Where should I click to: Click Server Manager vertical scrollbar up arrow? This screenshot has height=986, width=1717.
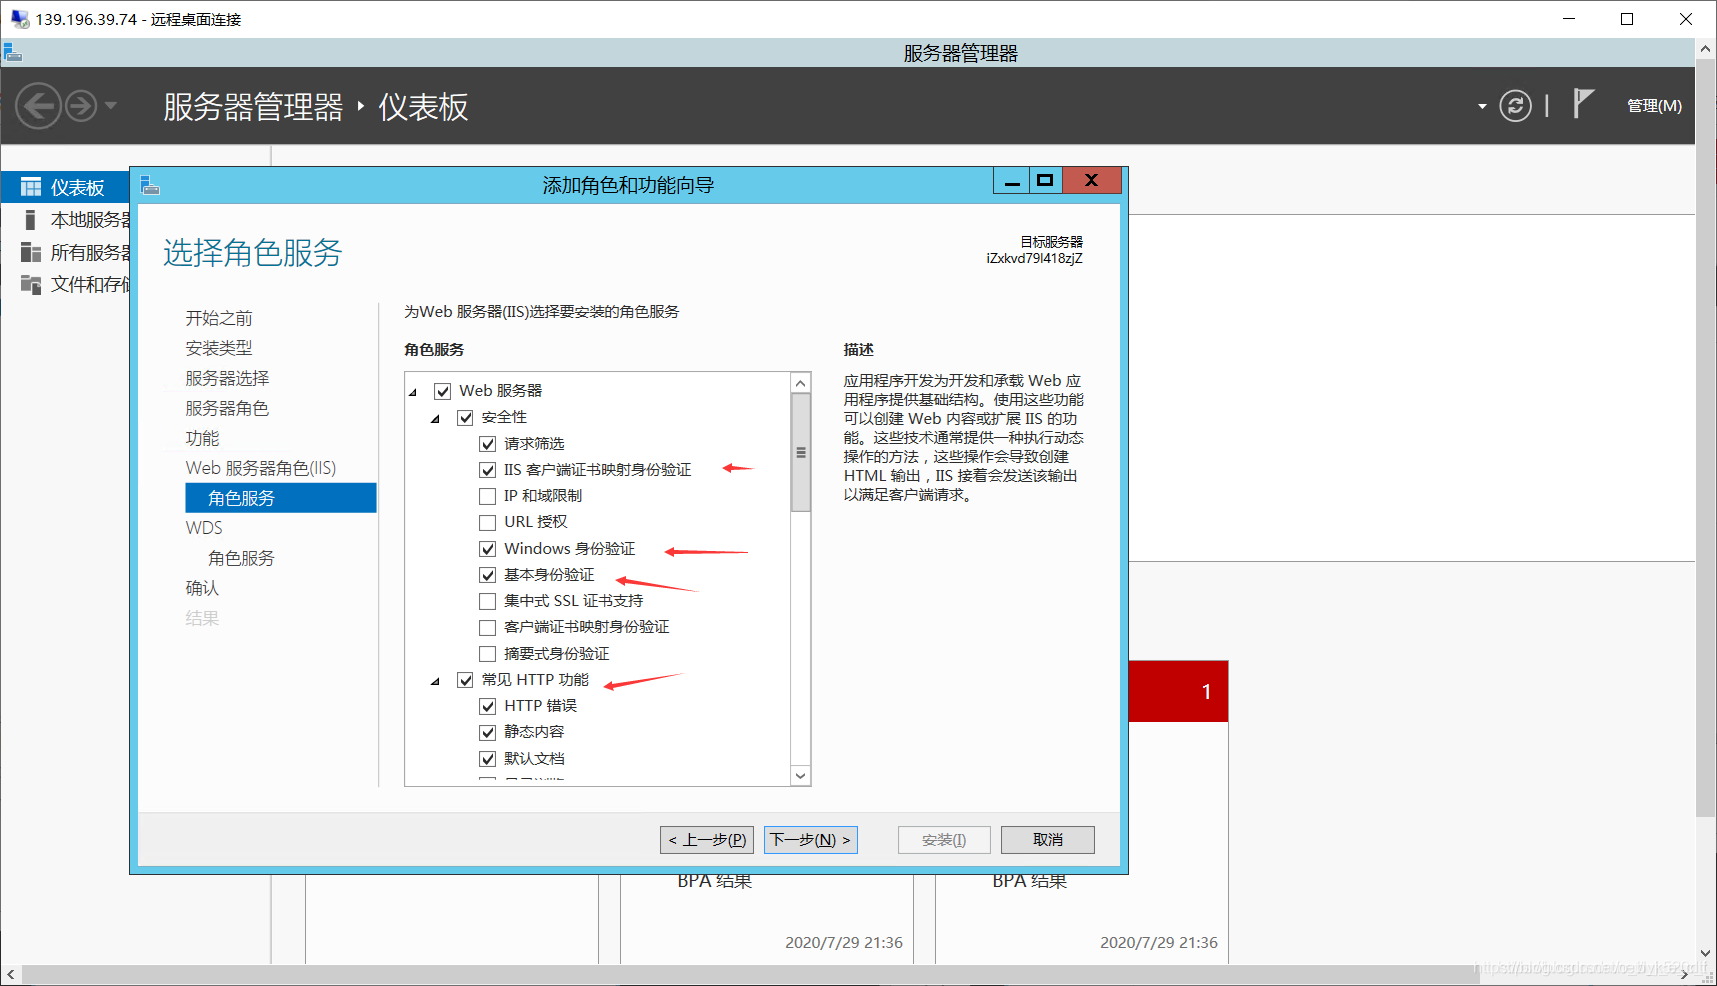[1706, 48]
